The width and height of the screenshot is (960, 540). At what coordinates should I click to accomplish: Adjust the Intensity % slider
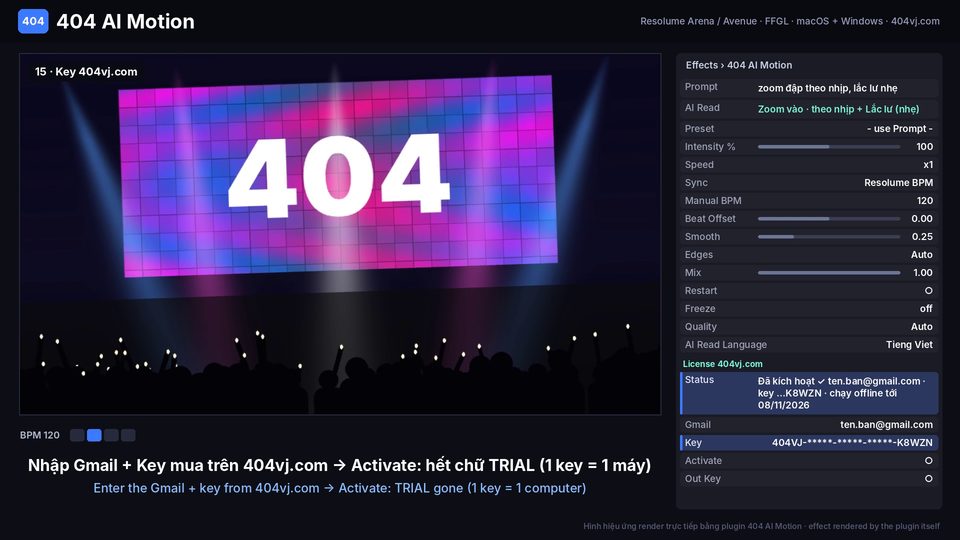[829, 147]
